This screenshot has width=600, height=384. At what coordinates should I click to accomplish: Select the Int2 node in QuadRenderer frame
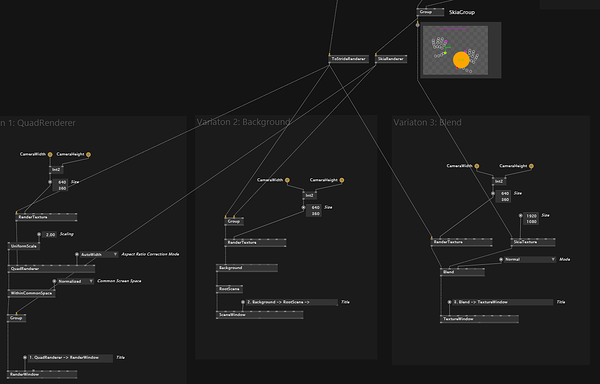[56, 169]
